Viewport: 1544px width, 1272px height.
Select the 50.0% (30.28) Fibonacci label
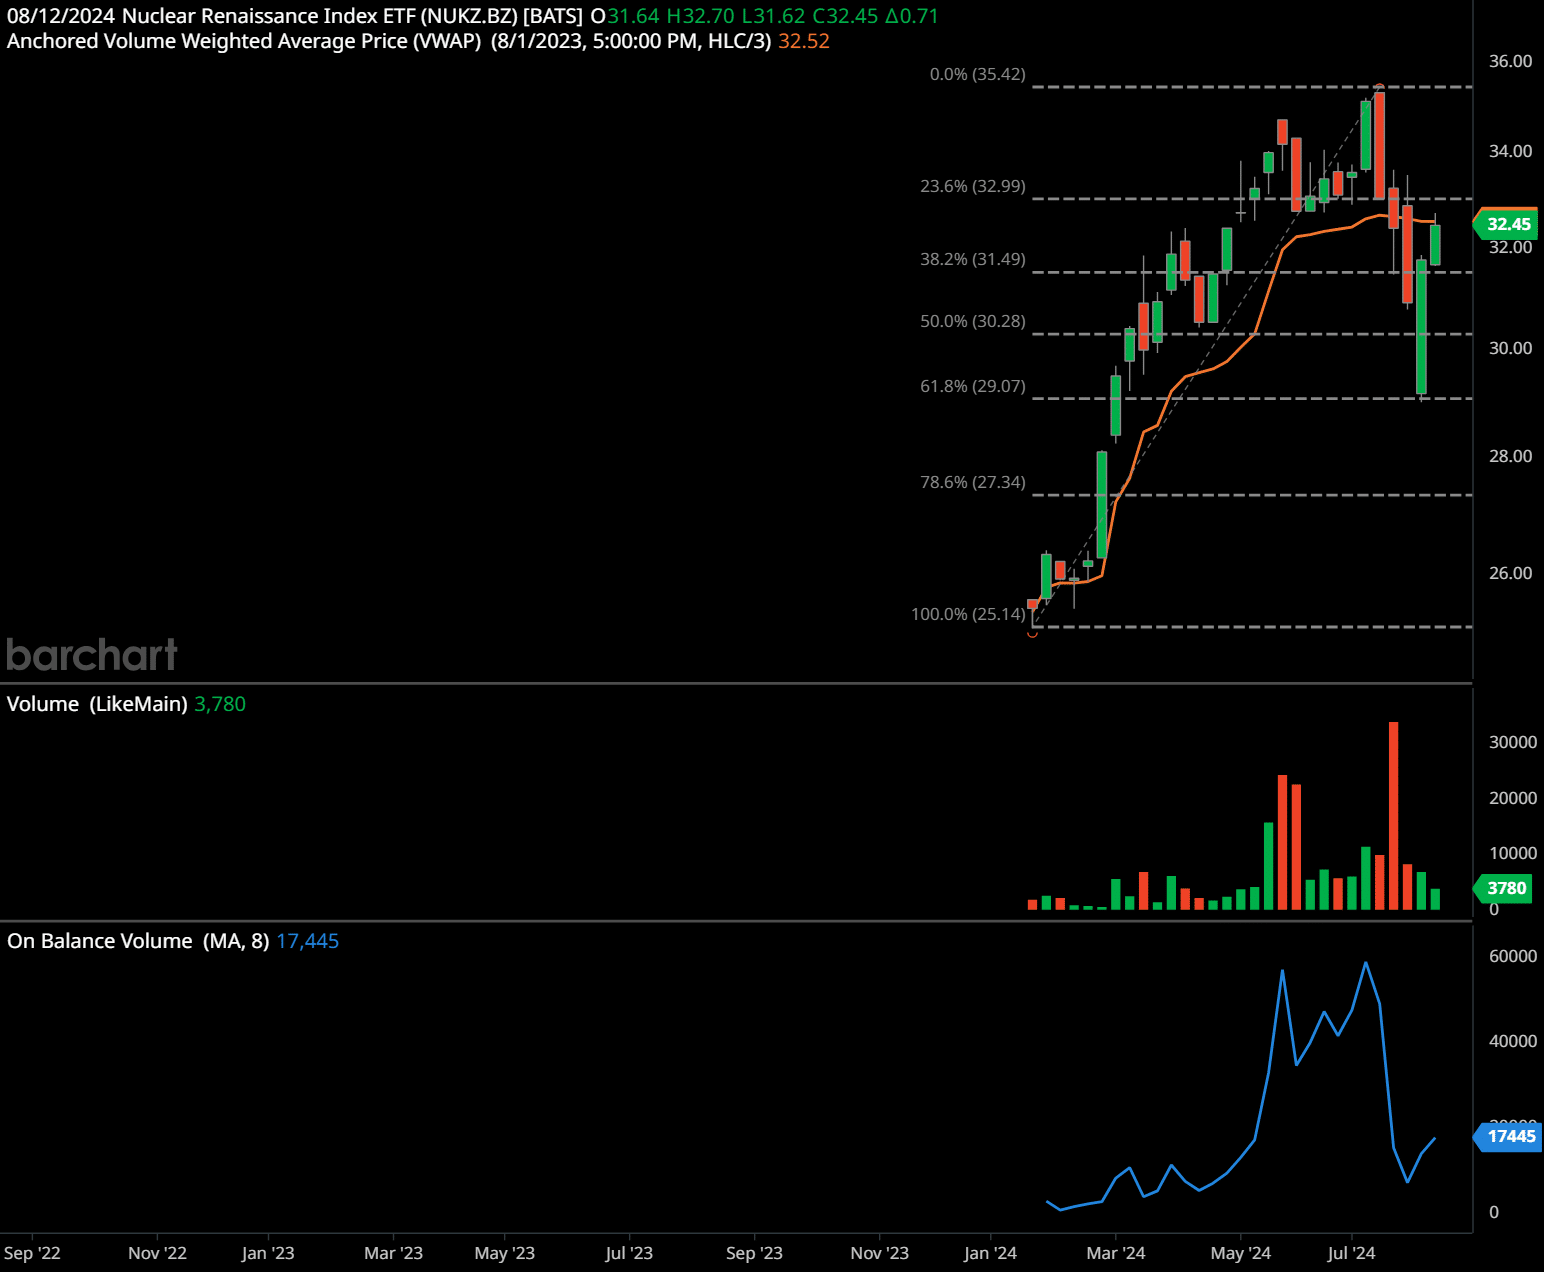tap(972, 321)
